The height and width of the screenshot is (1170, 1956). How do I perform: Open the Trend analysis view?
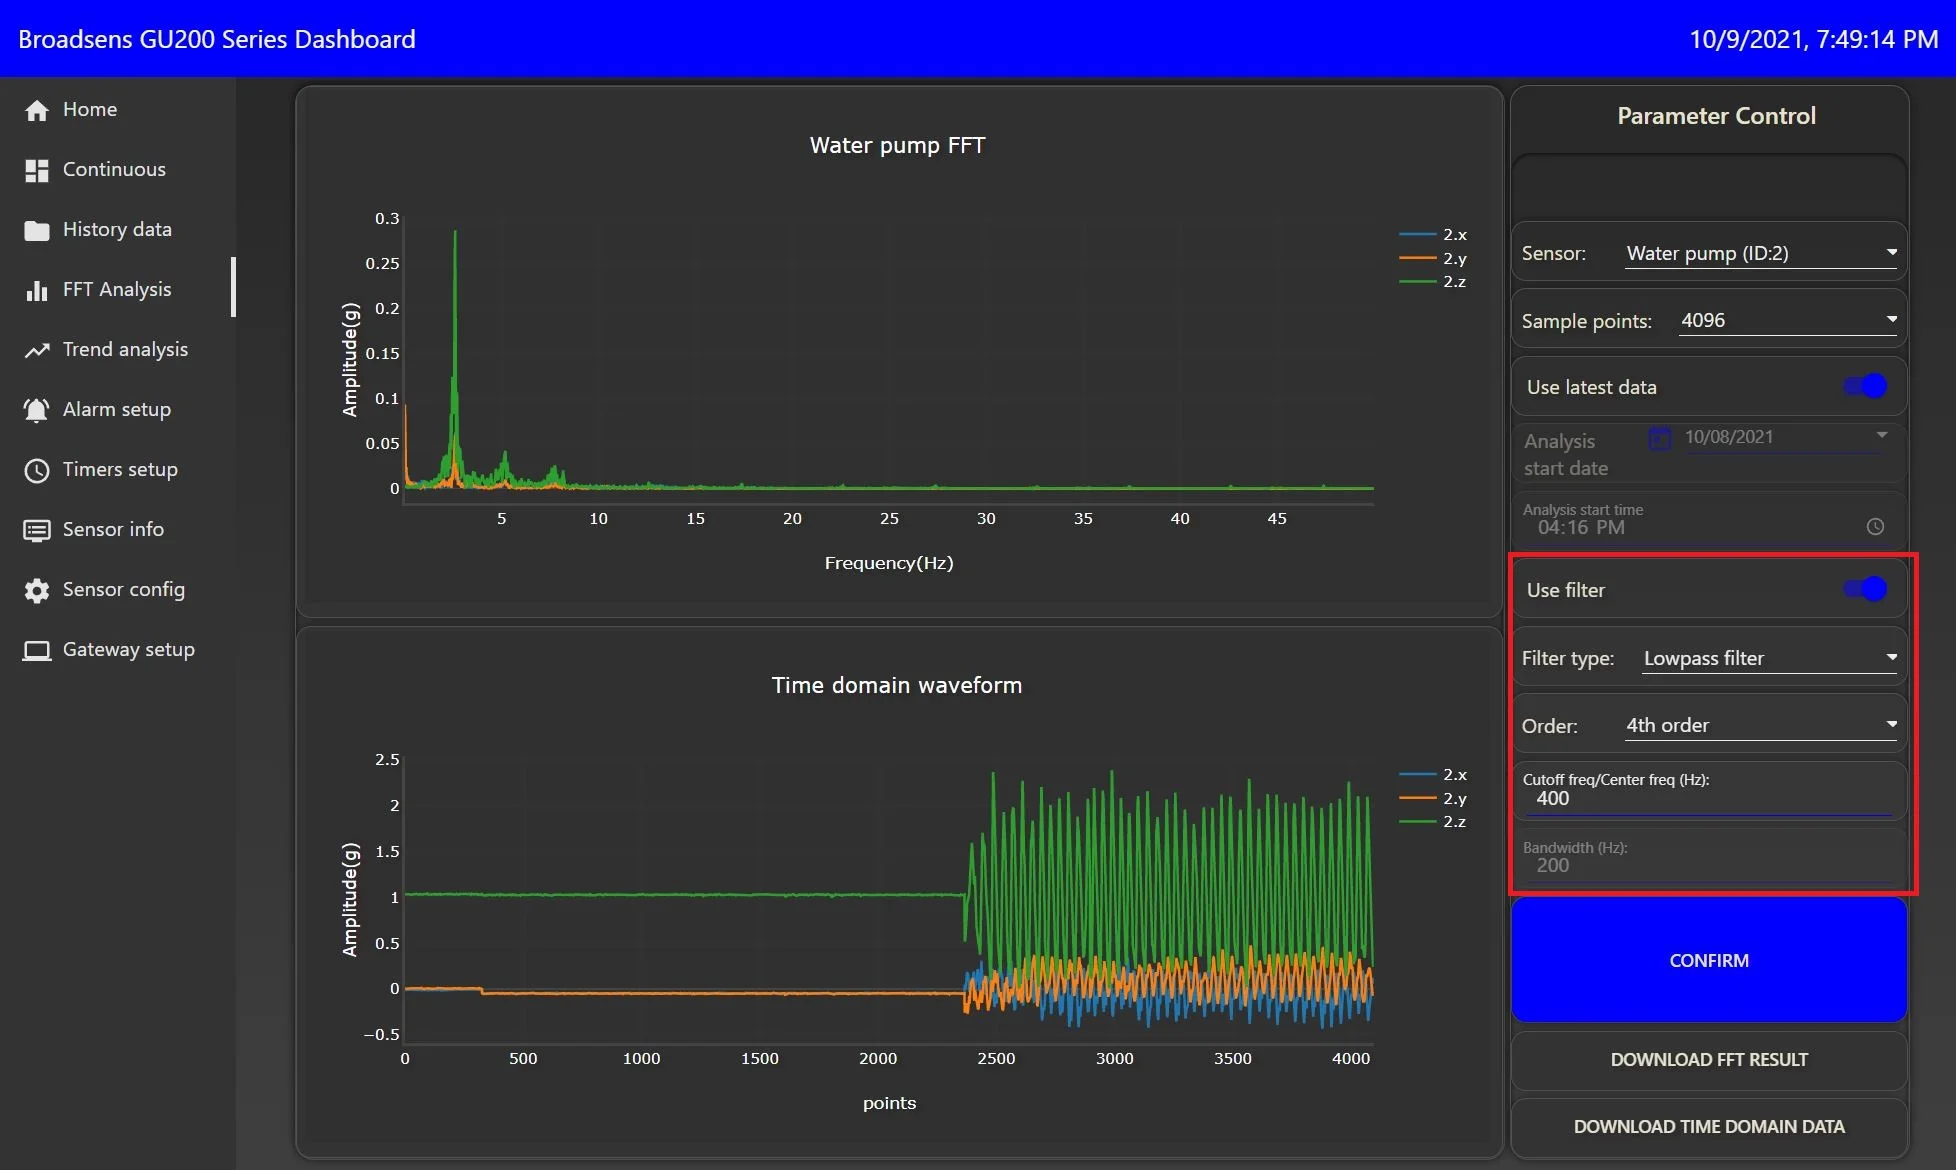click(125, 348)
